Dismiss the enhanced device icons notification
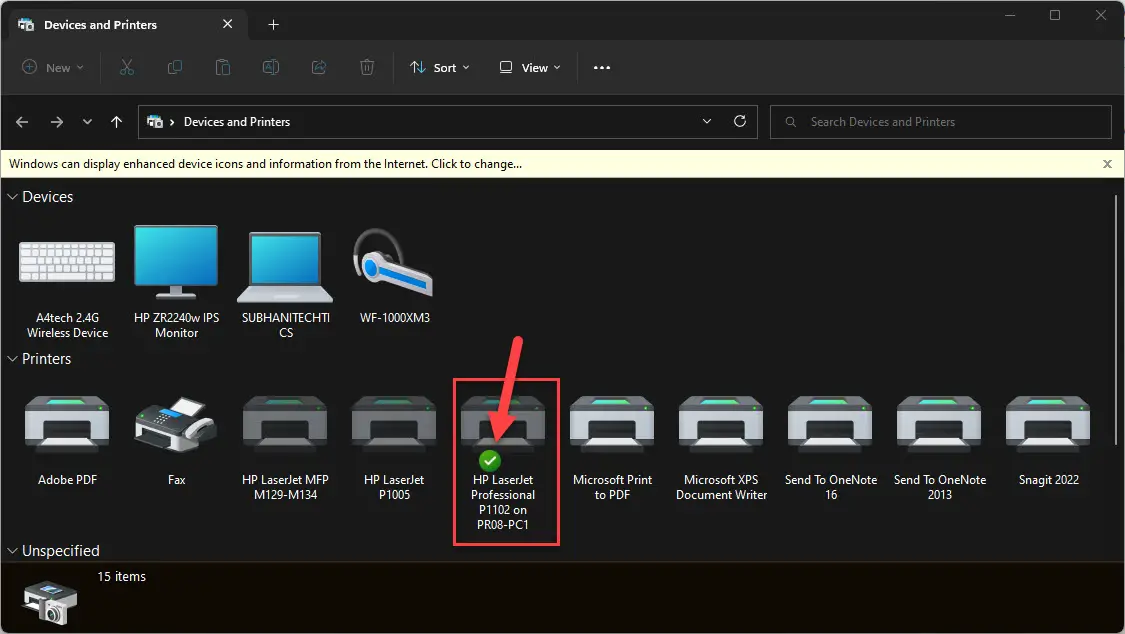Screen dimensions: 1125x634 [x=1107, y=163]
